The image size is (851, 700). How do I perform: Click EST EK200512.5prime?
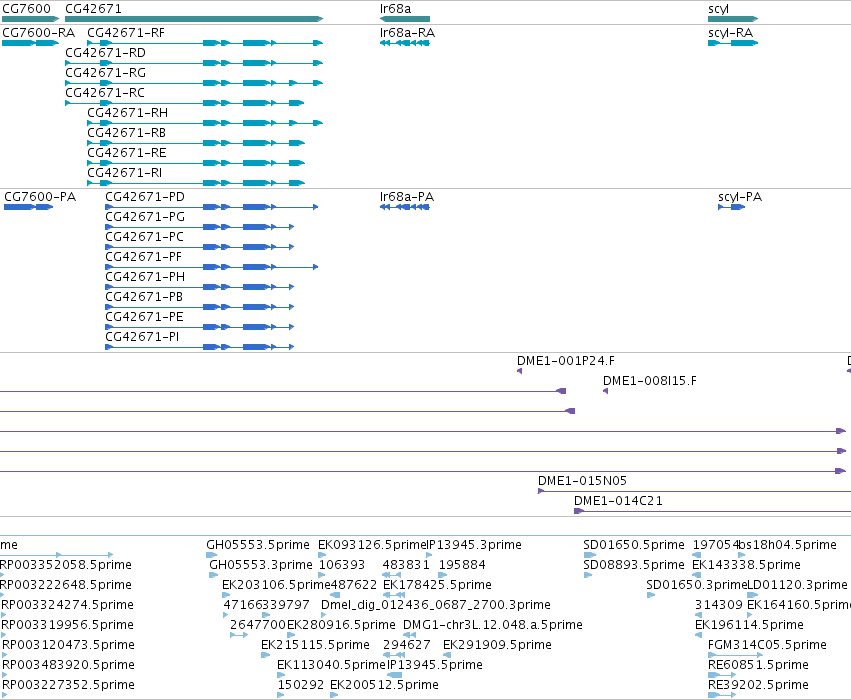click(384, 685)
